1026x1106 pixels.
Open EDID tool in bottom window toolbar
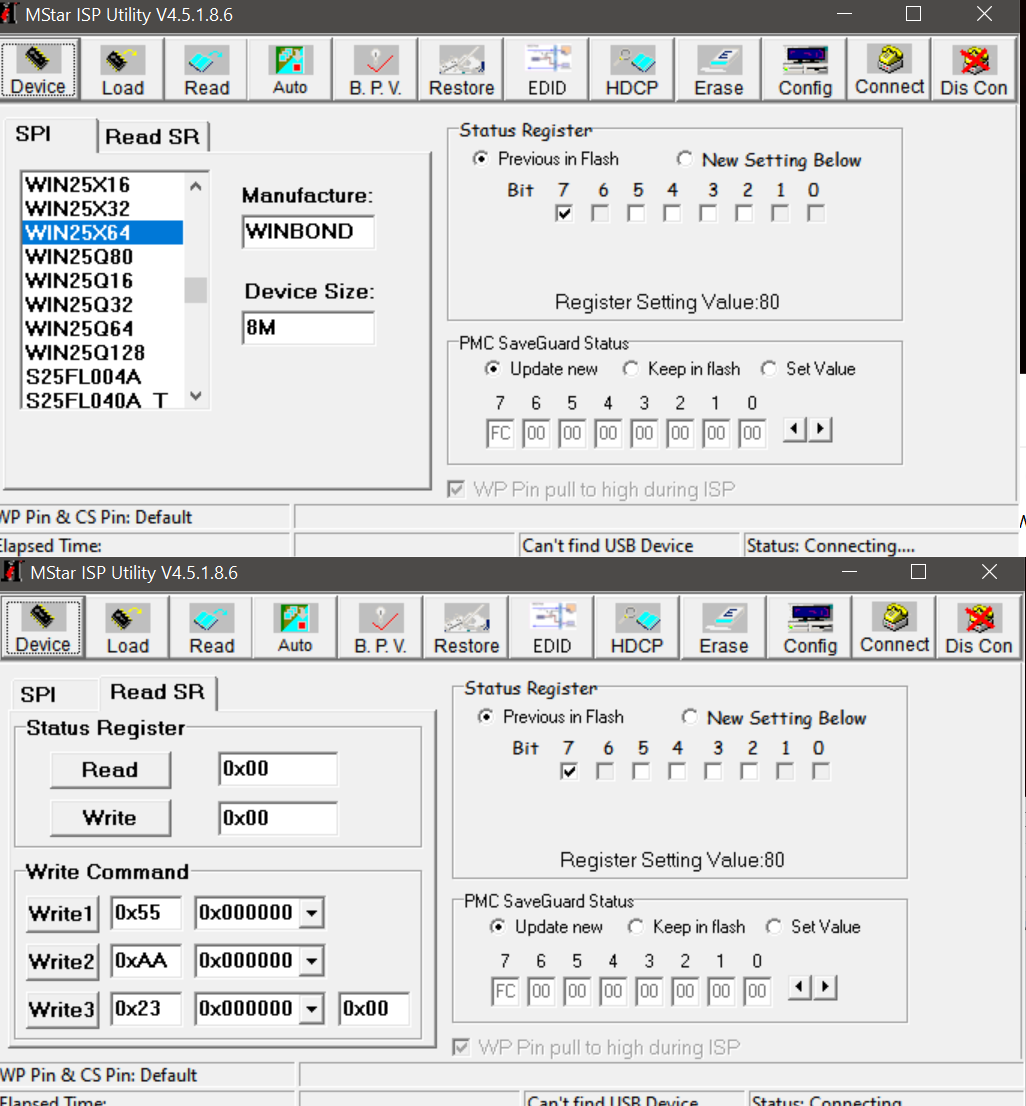pyautogui.click(x=552, y=627)
